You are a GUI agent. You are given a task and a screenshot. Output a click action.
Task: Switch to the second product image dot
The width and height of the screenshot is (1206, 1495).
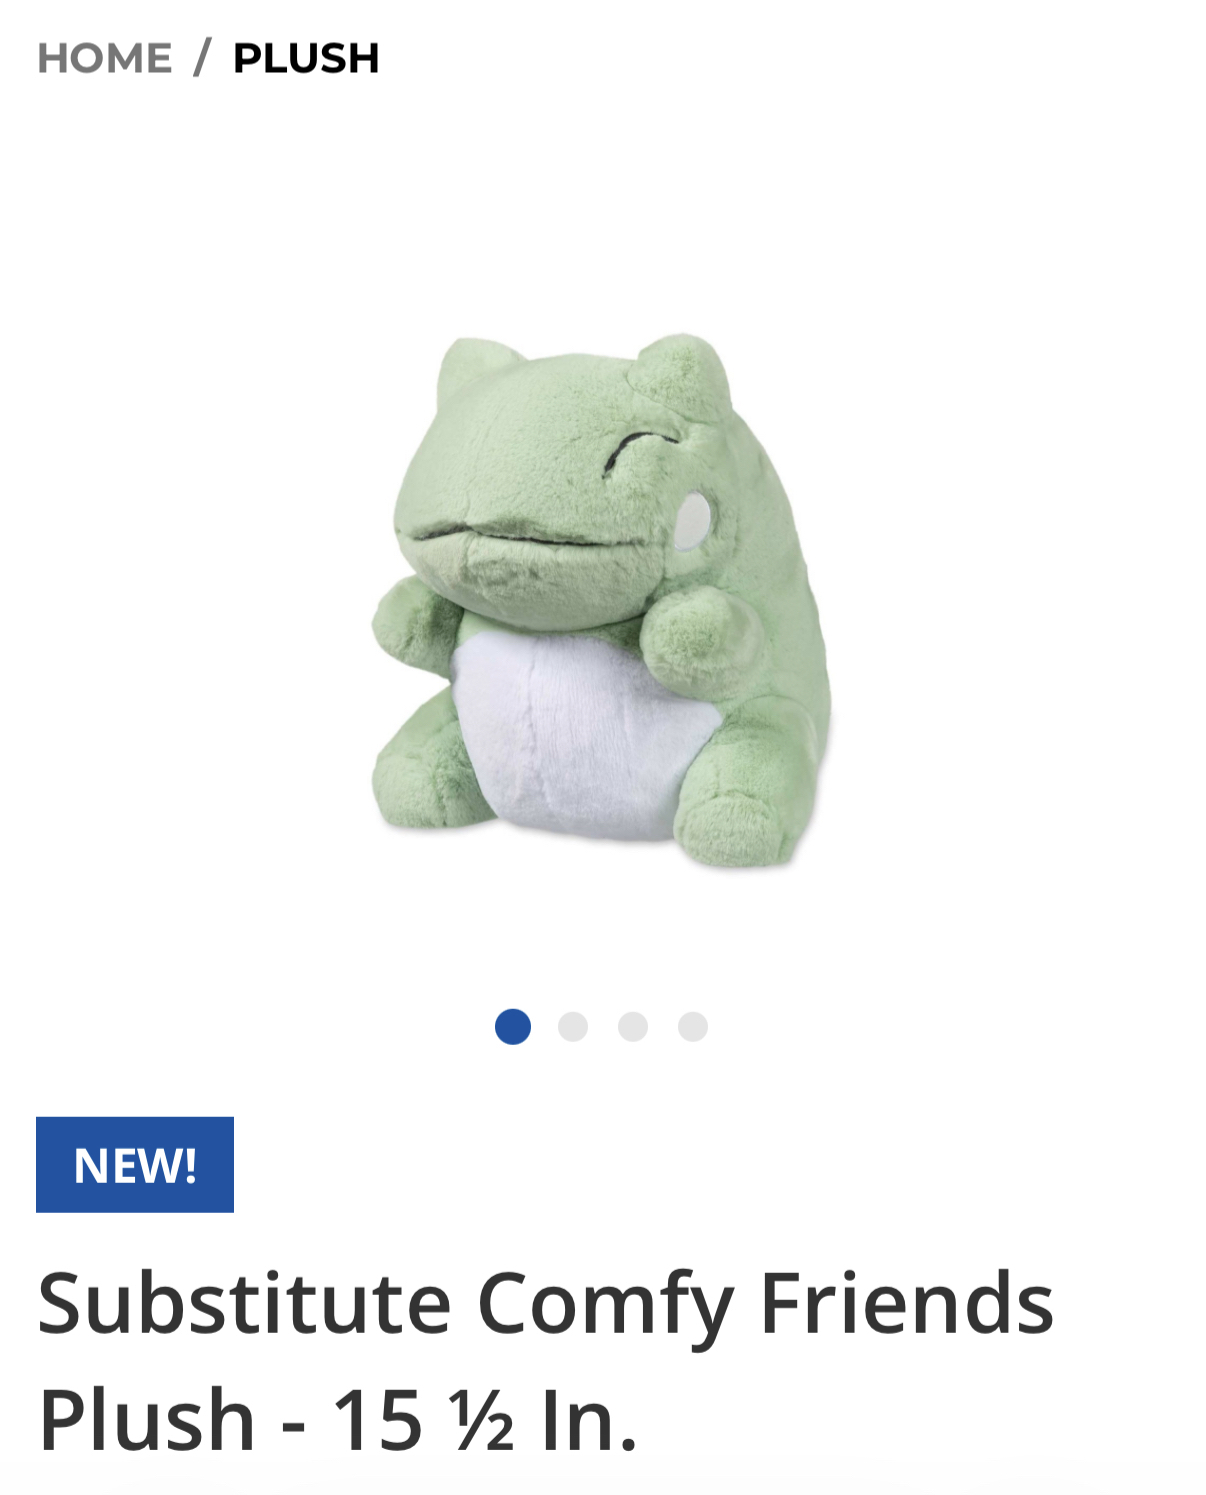coord(573,1027)
